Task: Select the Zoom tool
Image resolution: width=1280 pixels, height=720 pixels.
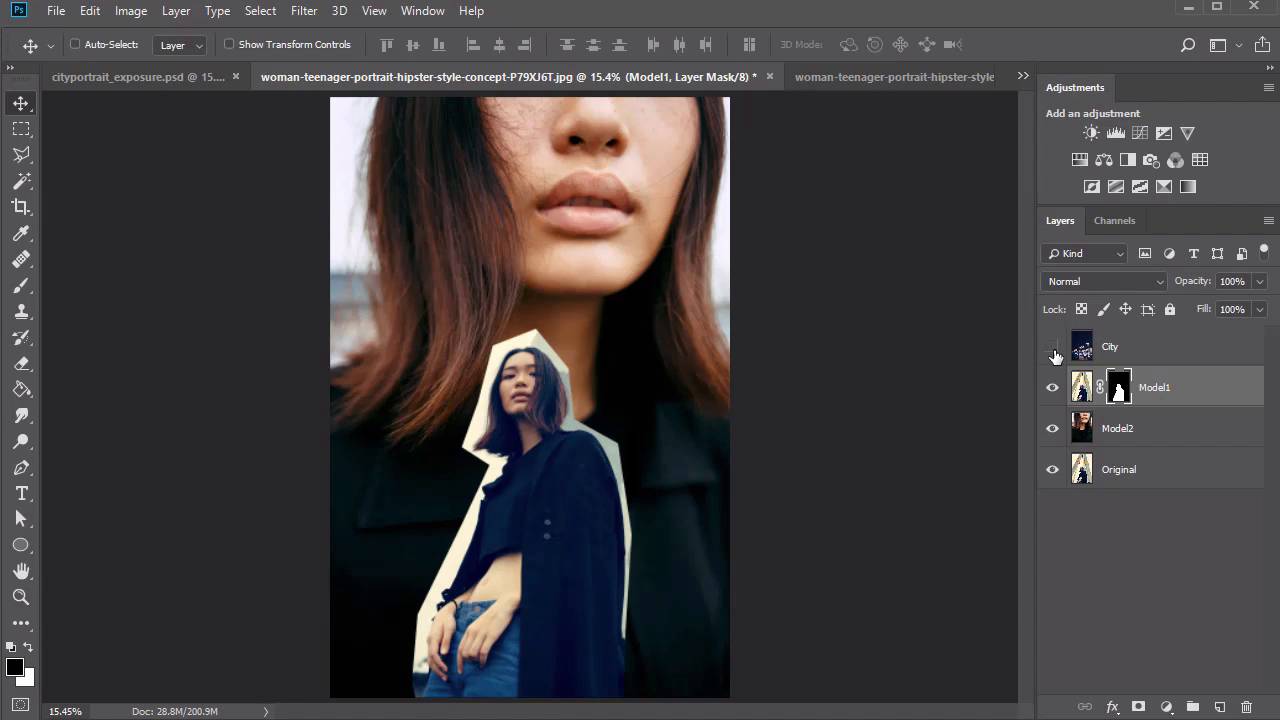Action: click(21, 597)
